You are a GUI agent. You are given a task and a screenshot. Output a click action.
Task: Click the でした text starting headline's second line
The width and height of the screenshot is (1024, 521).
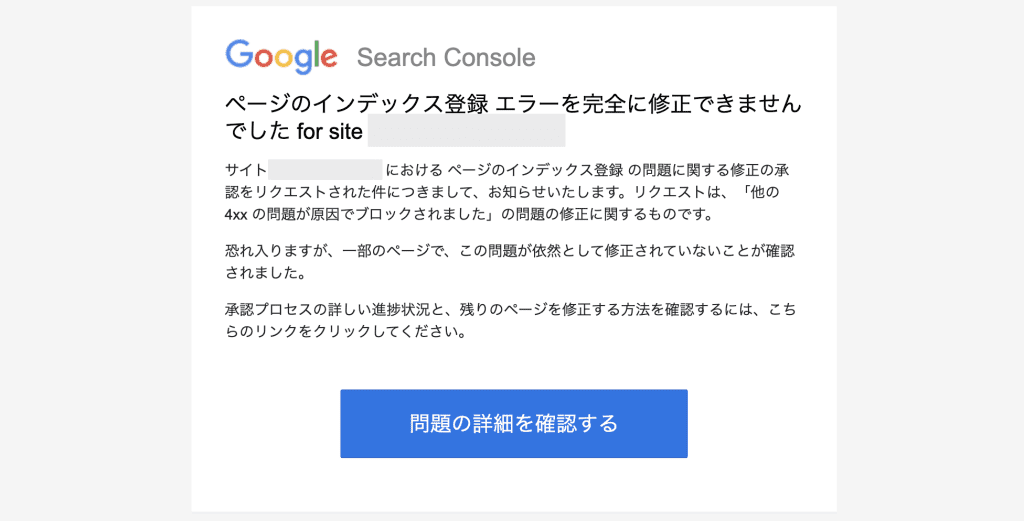point(257,132)
